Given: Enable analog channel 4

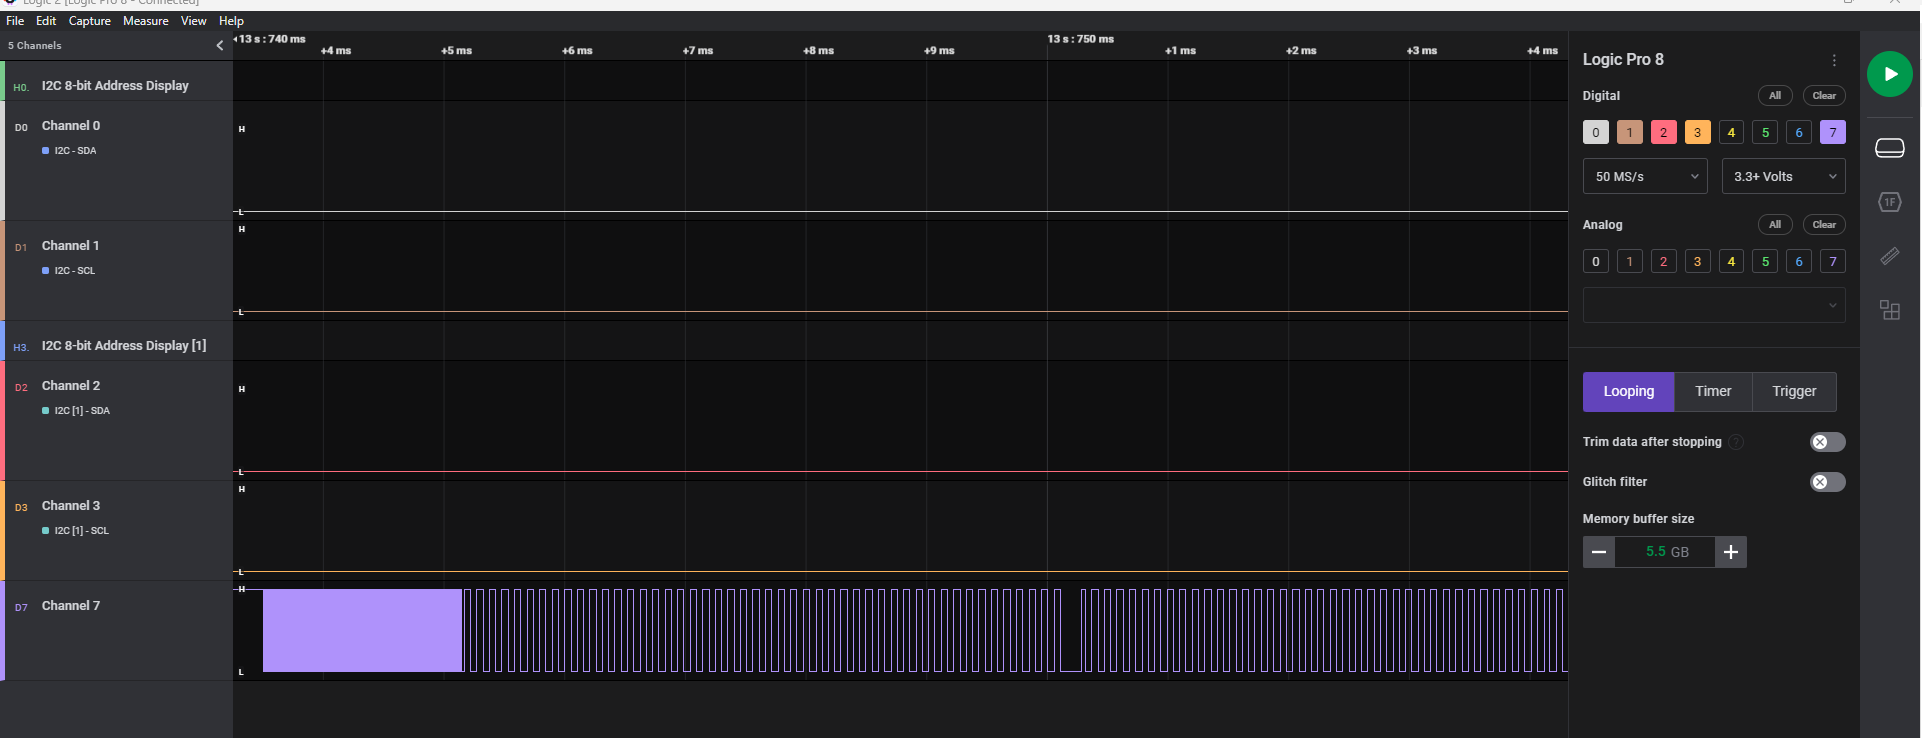Looking at the screenshot, I should [x=1731, y=261].
